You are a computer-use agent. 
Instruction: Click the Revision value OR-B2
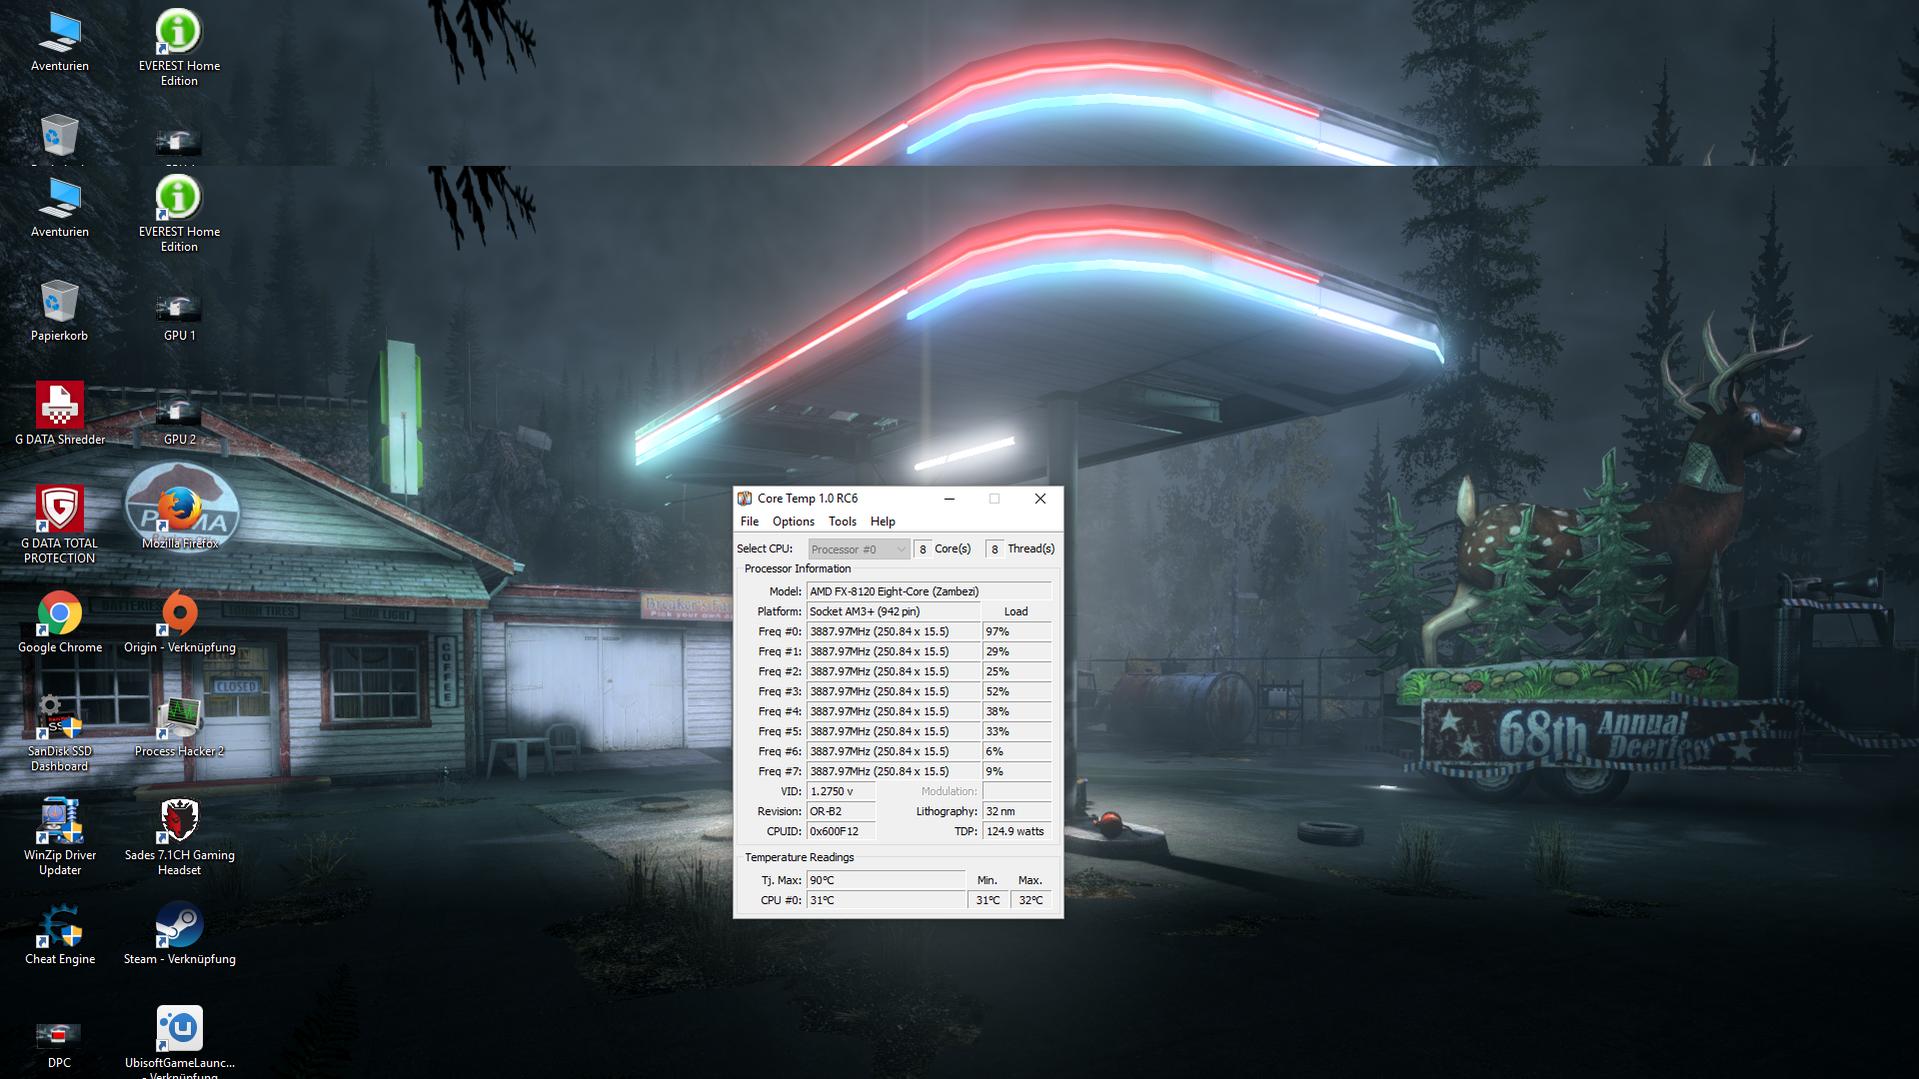click(841, 811)
